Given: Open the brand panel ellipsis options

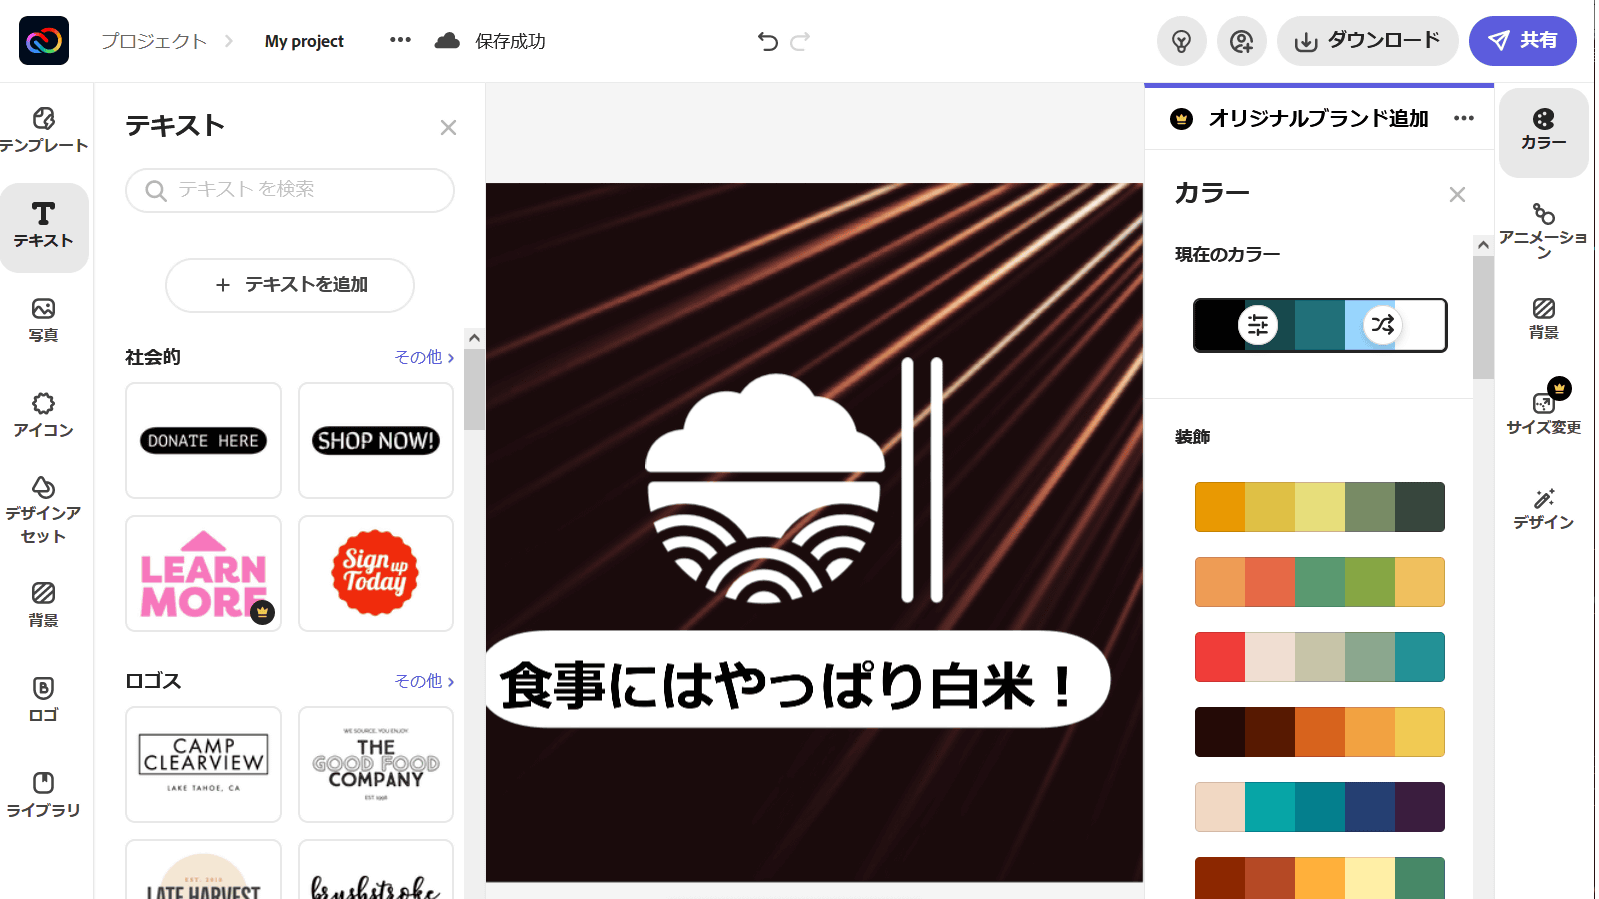Looking at the screenshot, I should 1464,118.
